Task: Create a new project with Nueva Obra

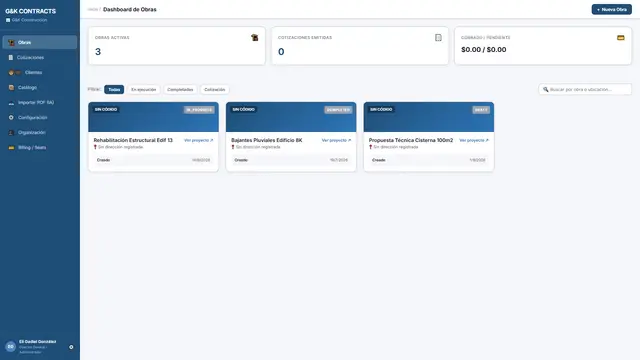Action: pos(611,9)
